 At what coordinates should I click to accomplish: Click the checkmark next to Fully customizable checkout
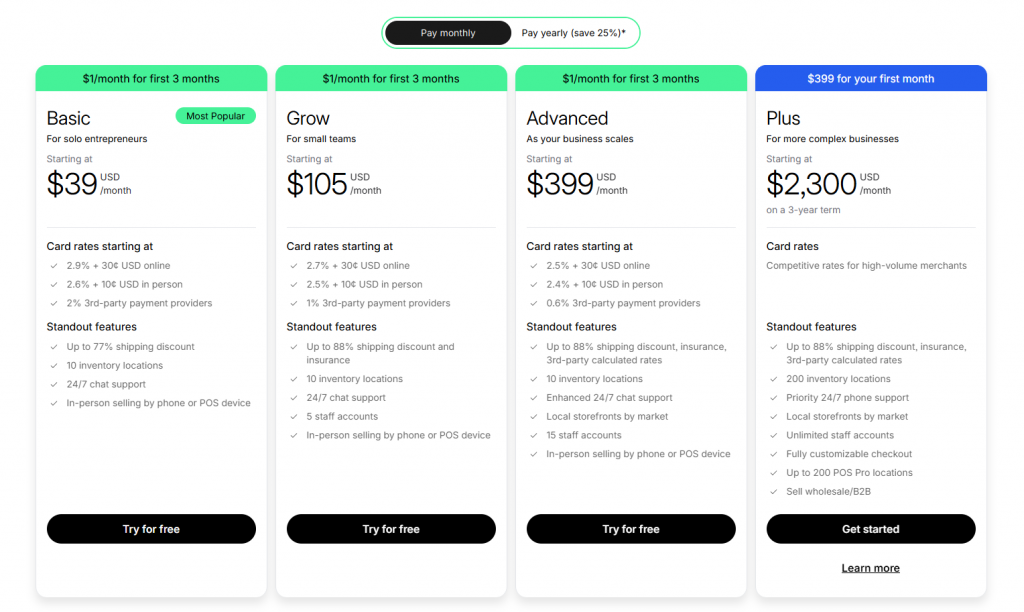click(771, 454)
